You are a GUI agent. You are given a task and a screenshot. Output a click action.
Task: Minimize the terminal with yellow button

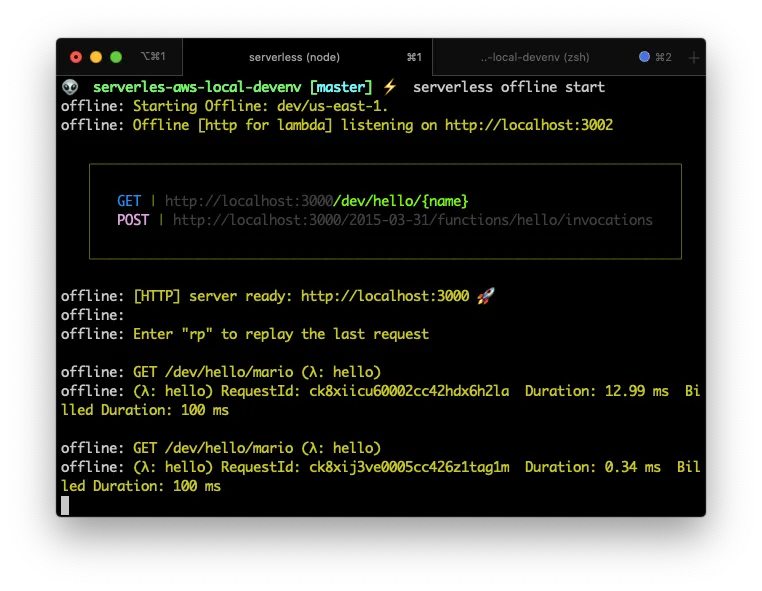tap(96, 57)
